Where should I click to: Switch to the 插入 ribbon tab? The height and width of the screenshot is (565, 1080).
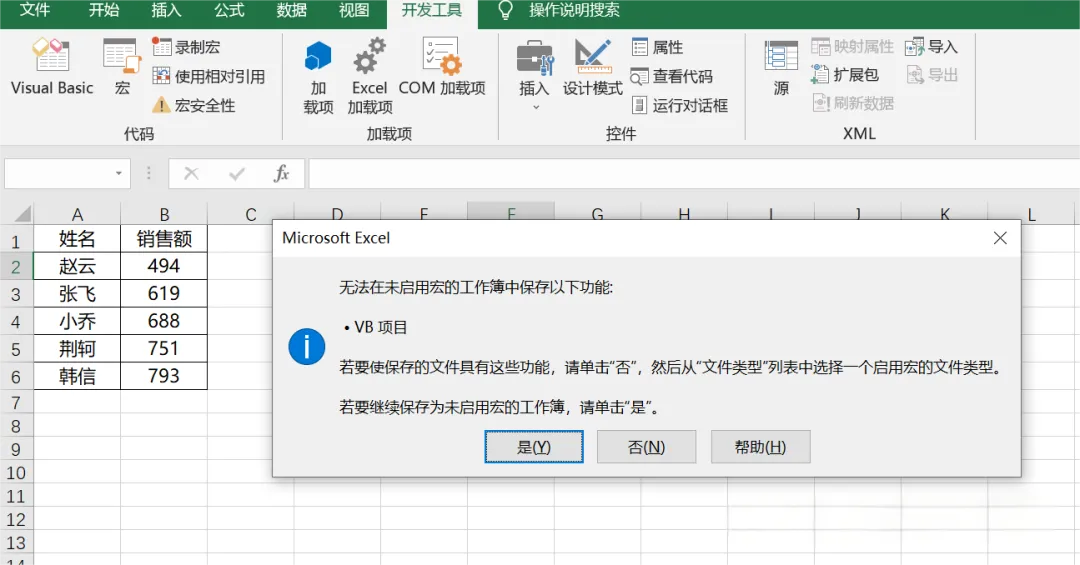[x=166, y=10]
